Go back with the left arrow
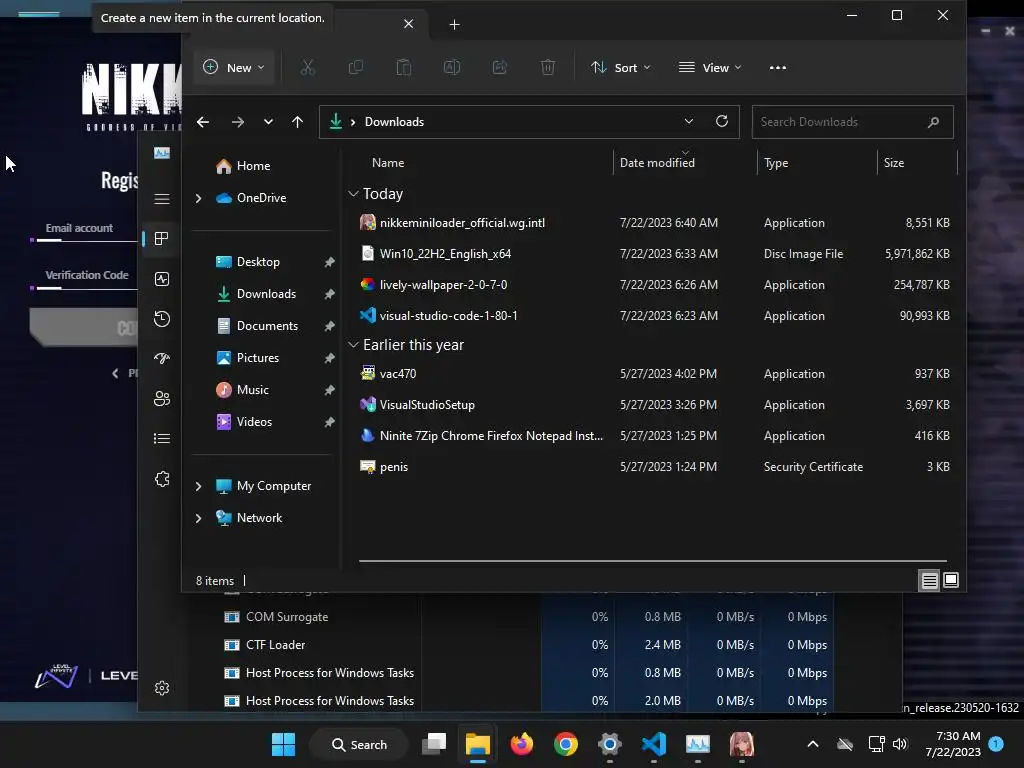 coord(203,121)
